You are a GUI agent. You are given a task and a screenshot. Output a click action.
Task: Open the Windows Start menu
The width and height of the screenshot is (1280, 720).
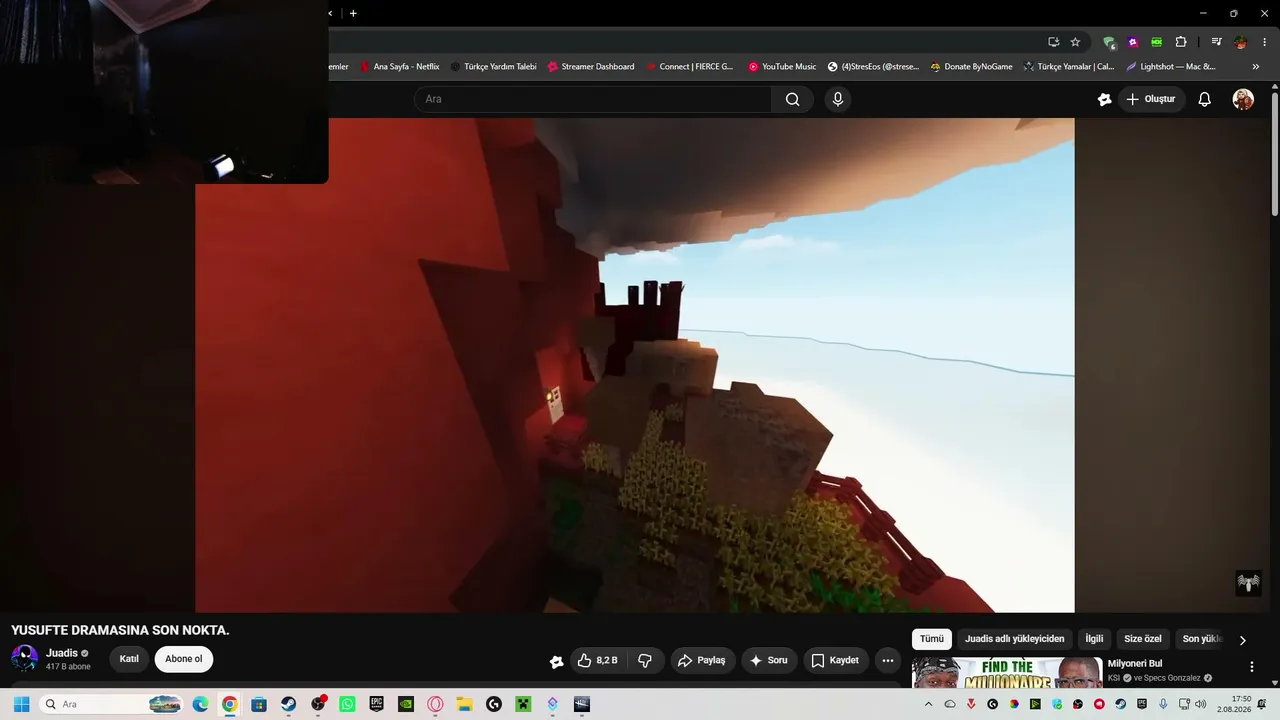pos(21,704)
